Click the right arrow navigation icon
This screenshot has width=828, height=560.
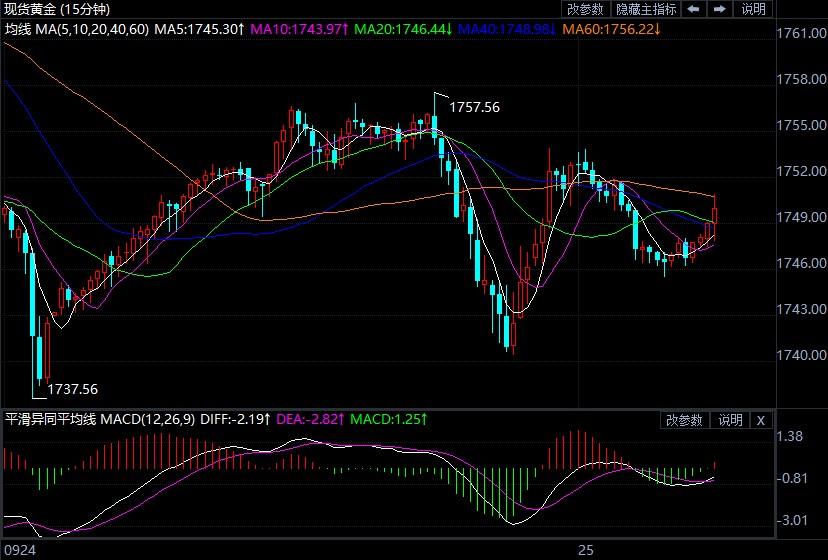tap(720, 9)
